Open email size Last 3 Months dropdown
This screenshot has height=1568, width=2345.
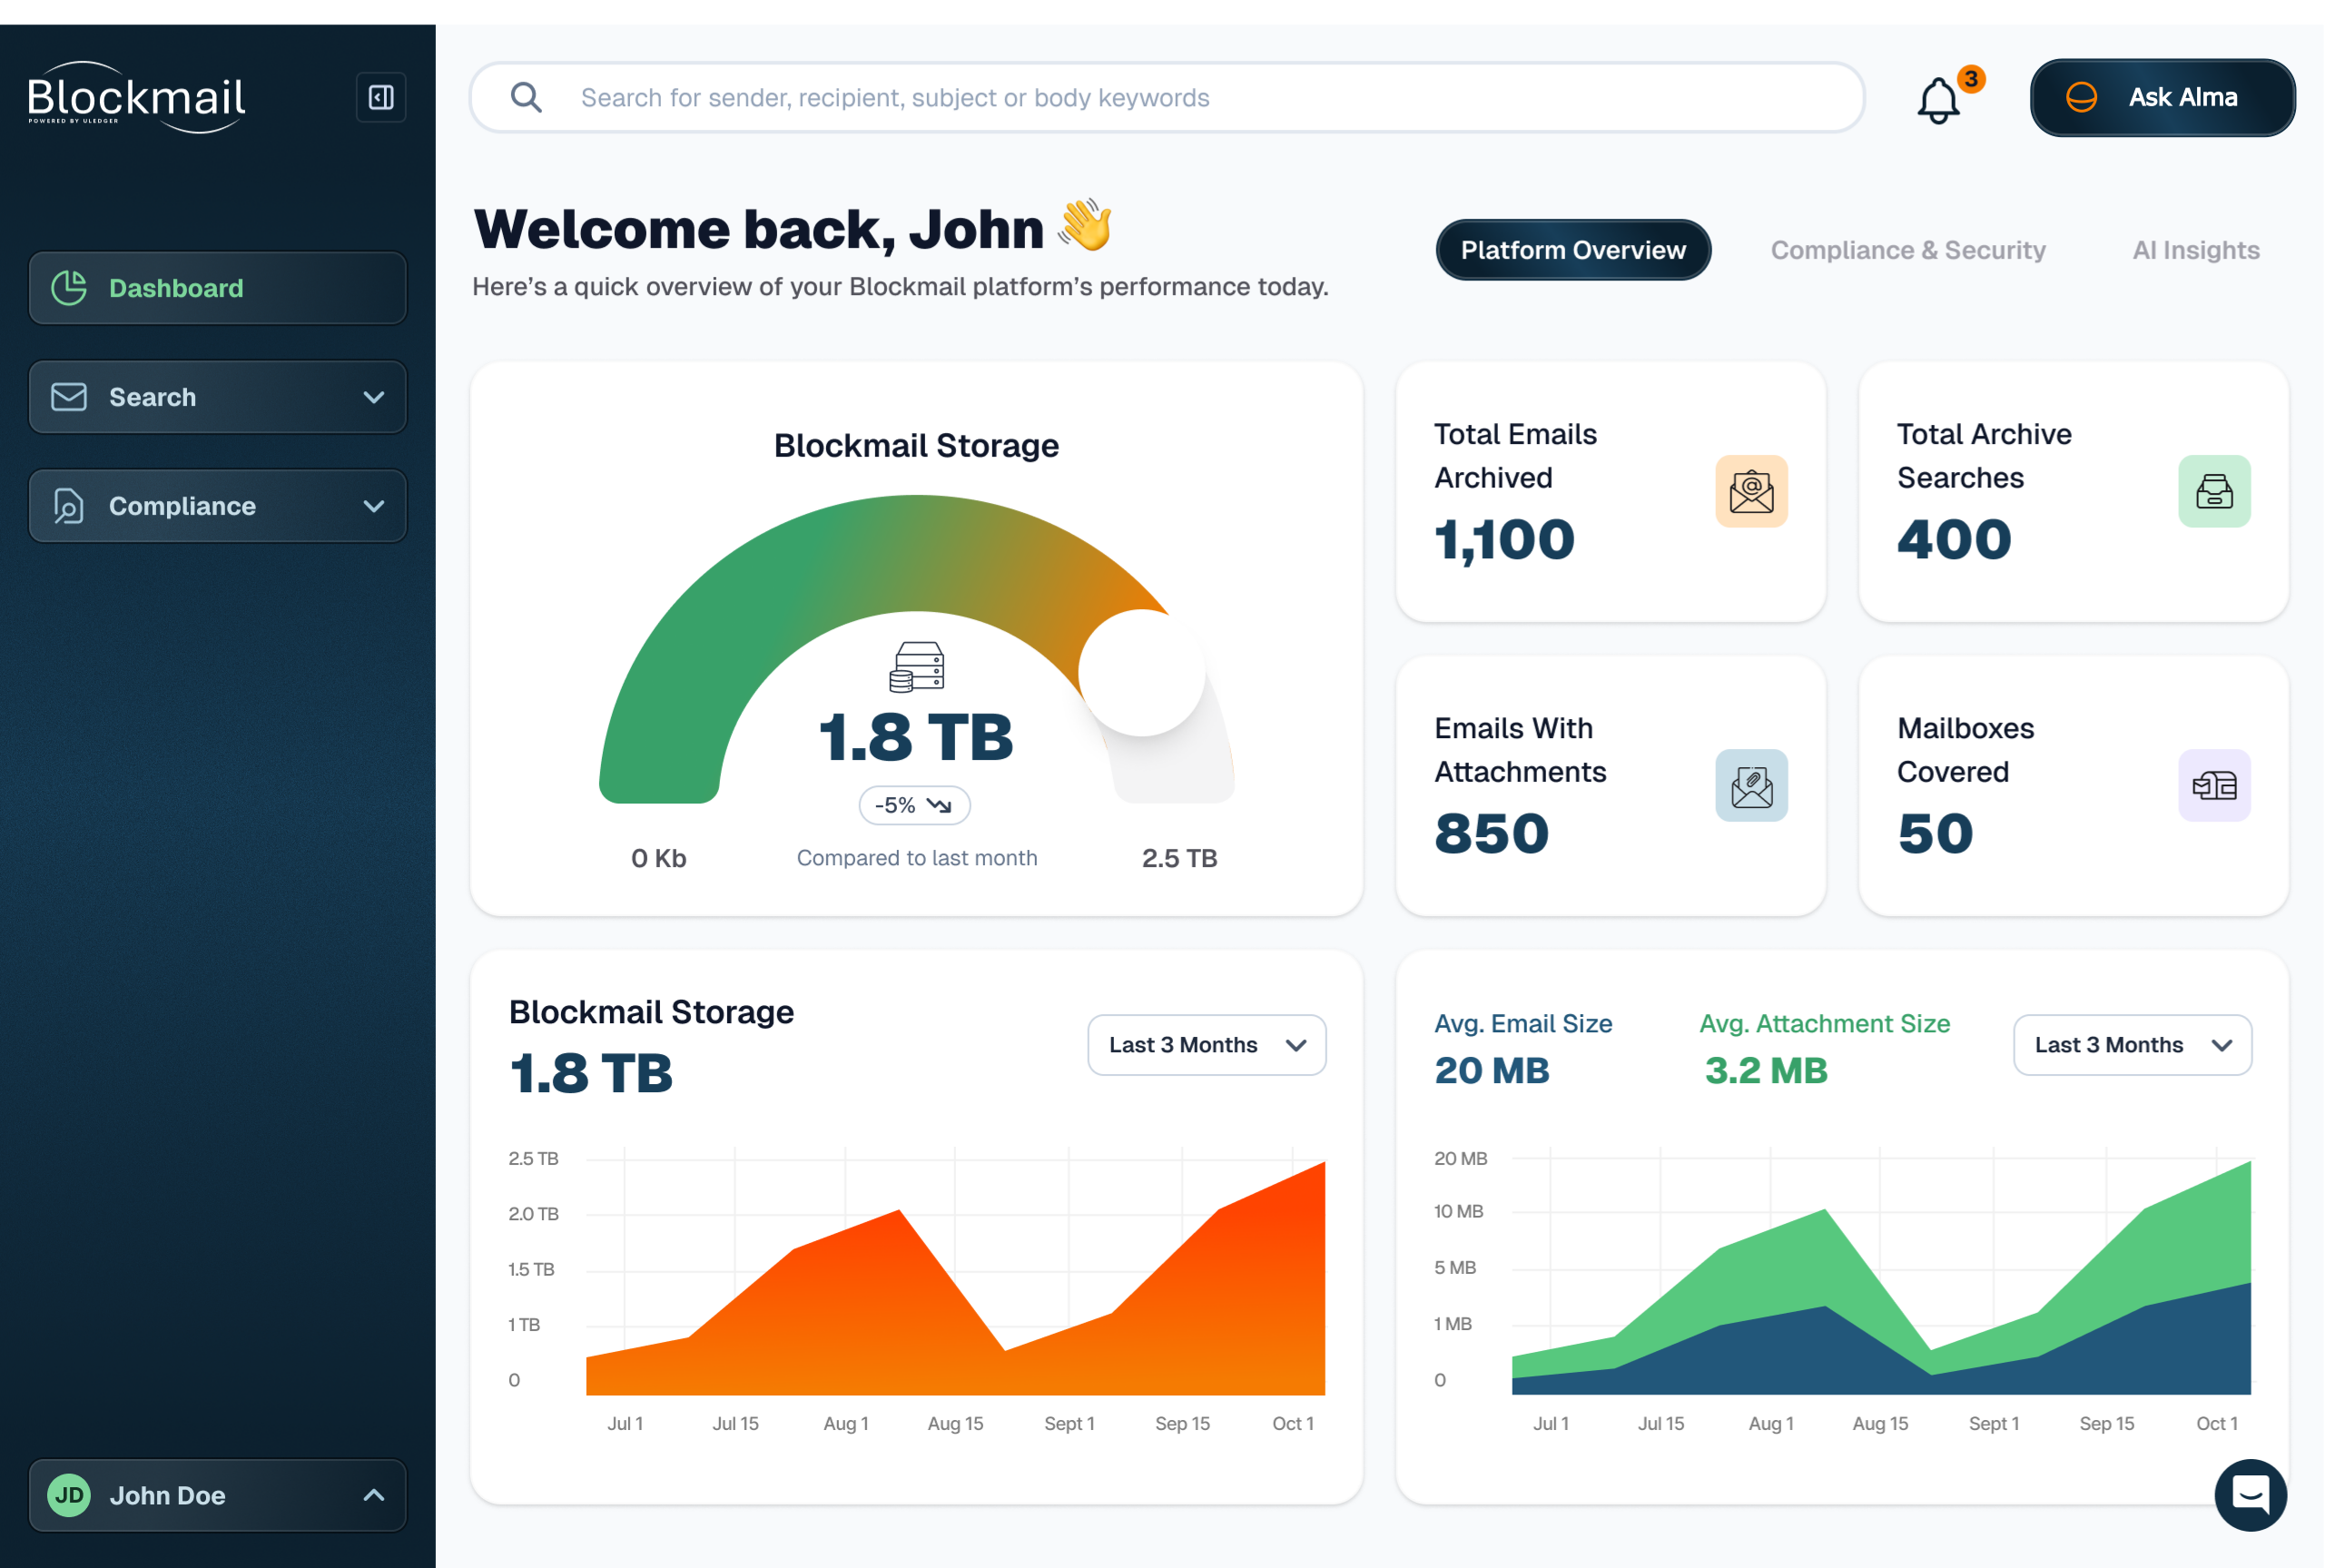point(2131,1044)
